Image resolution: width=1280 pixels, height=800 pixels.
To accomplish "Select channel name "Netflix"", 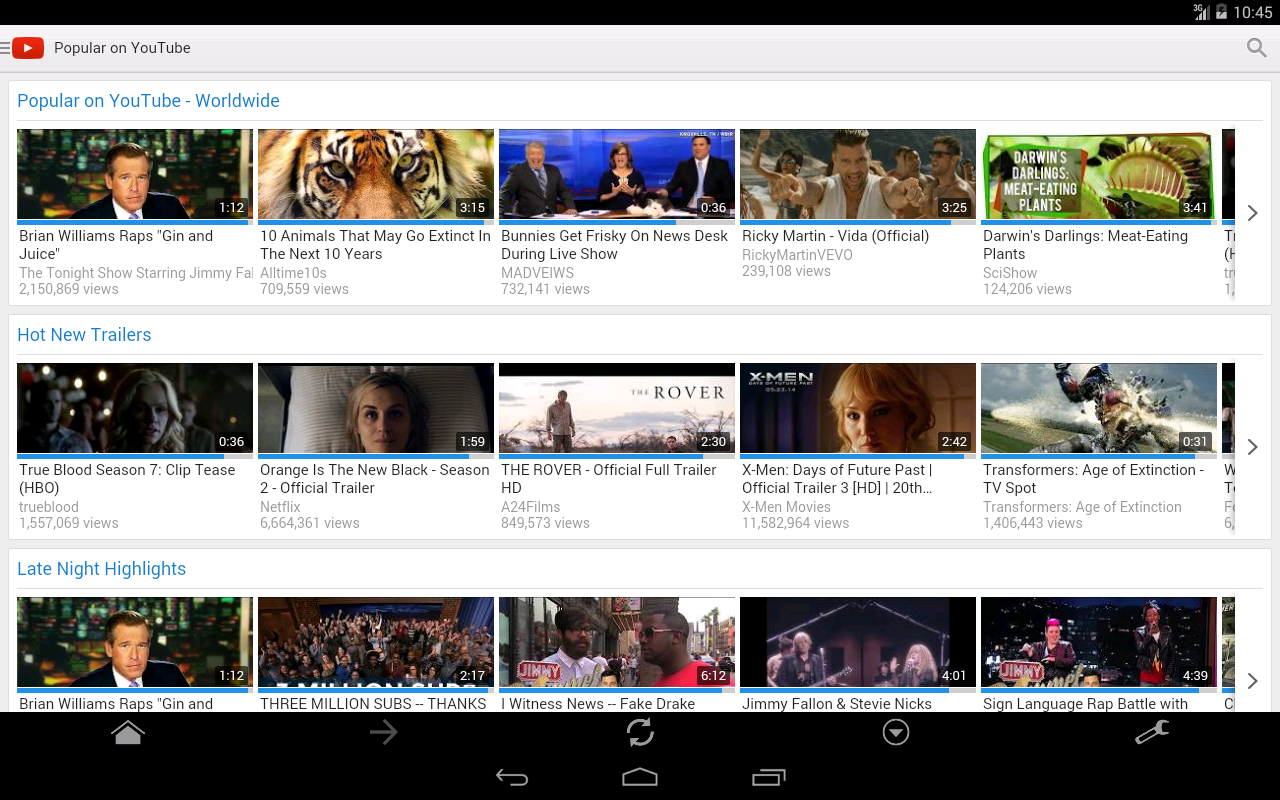I will pyautogui.click(x=280, y=507).
